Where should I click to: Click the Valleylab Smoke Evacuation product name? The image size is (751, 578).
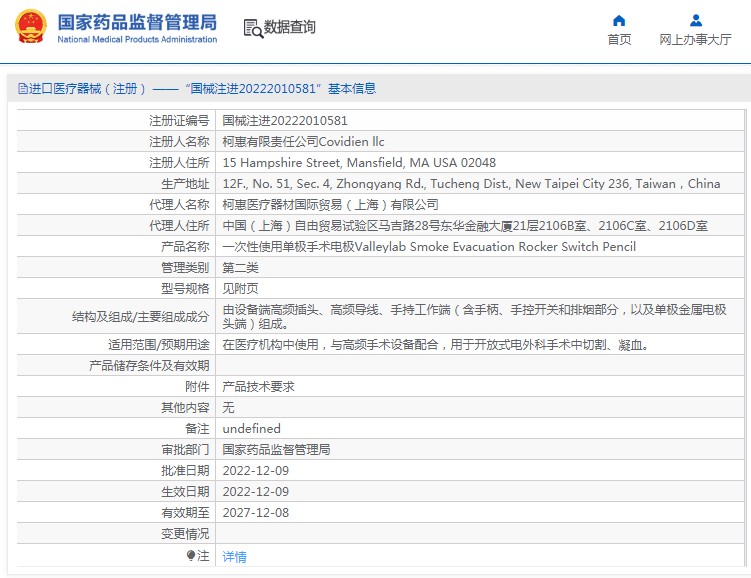[x=428, y=246]
